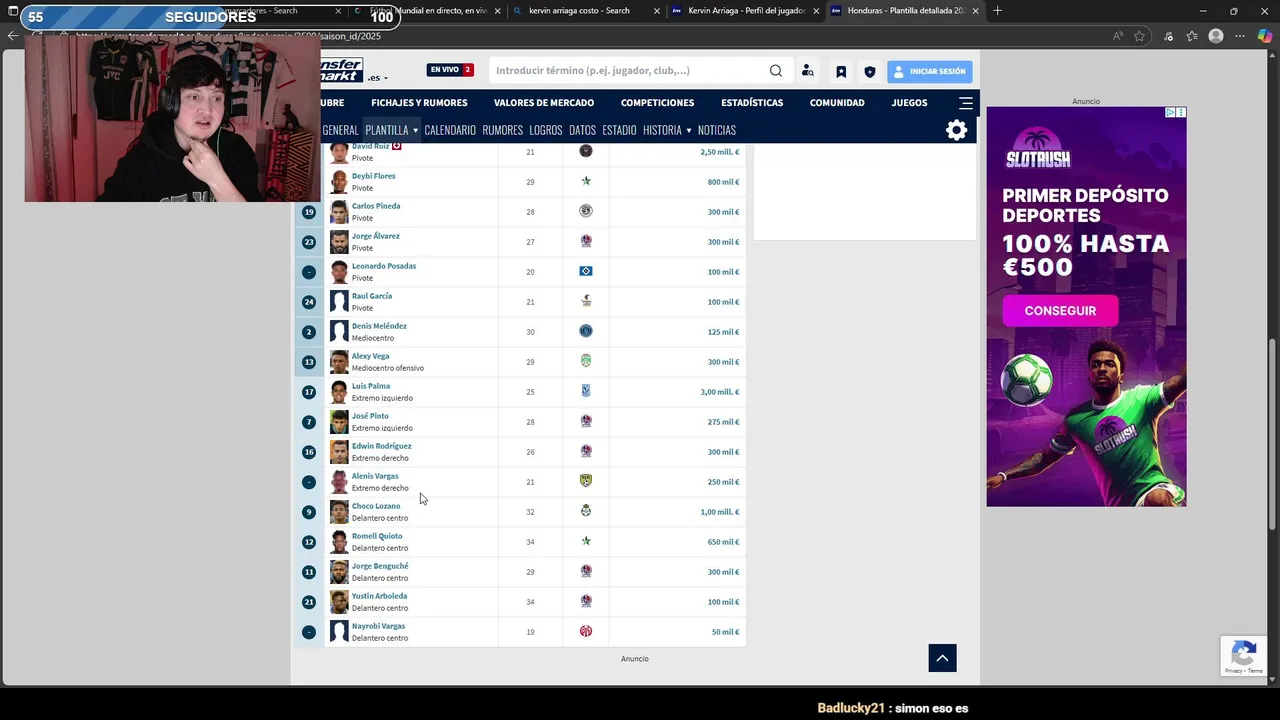Open the bookmark watchlist icon in header
The image size is (1280, 720).
coord(841,72)
